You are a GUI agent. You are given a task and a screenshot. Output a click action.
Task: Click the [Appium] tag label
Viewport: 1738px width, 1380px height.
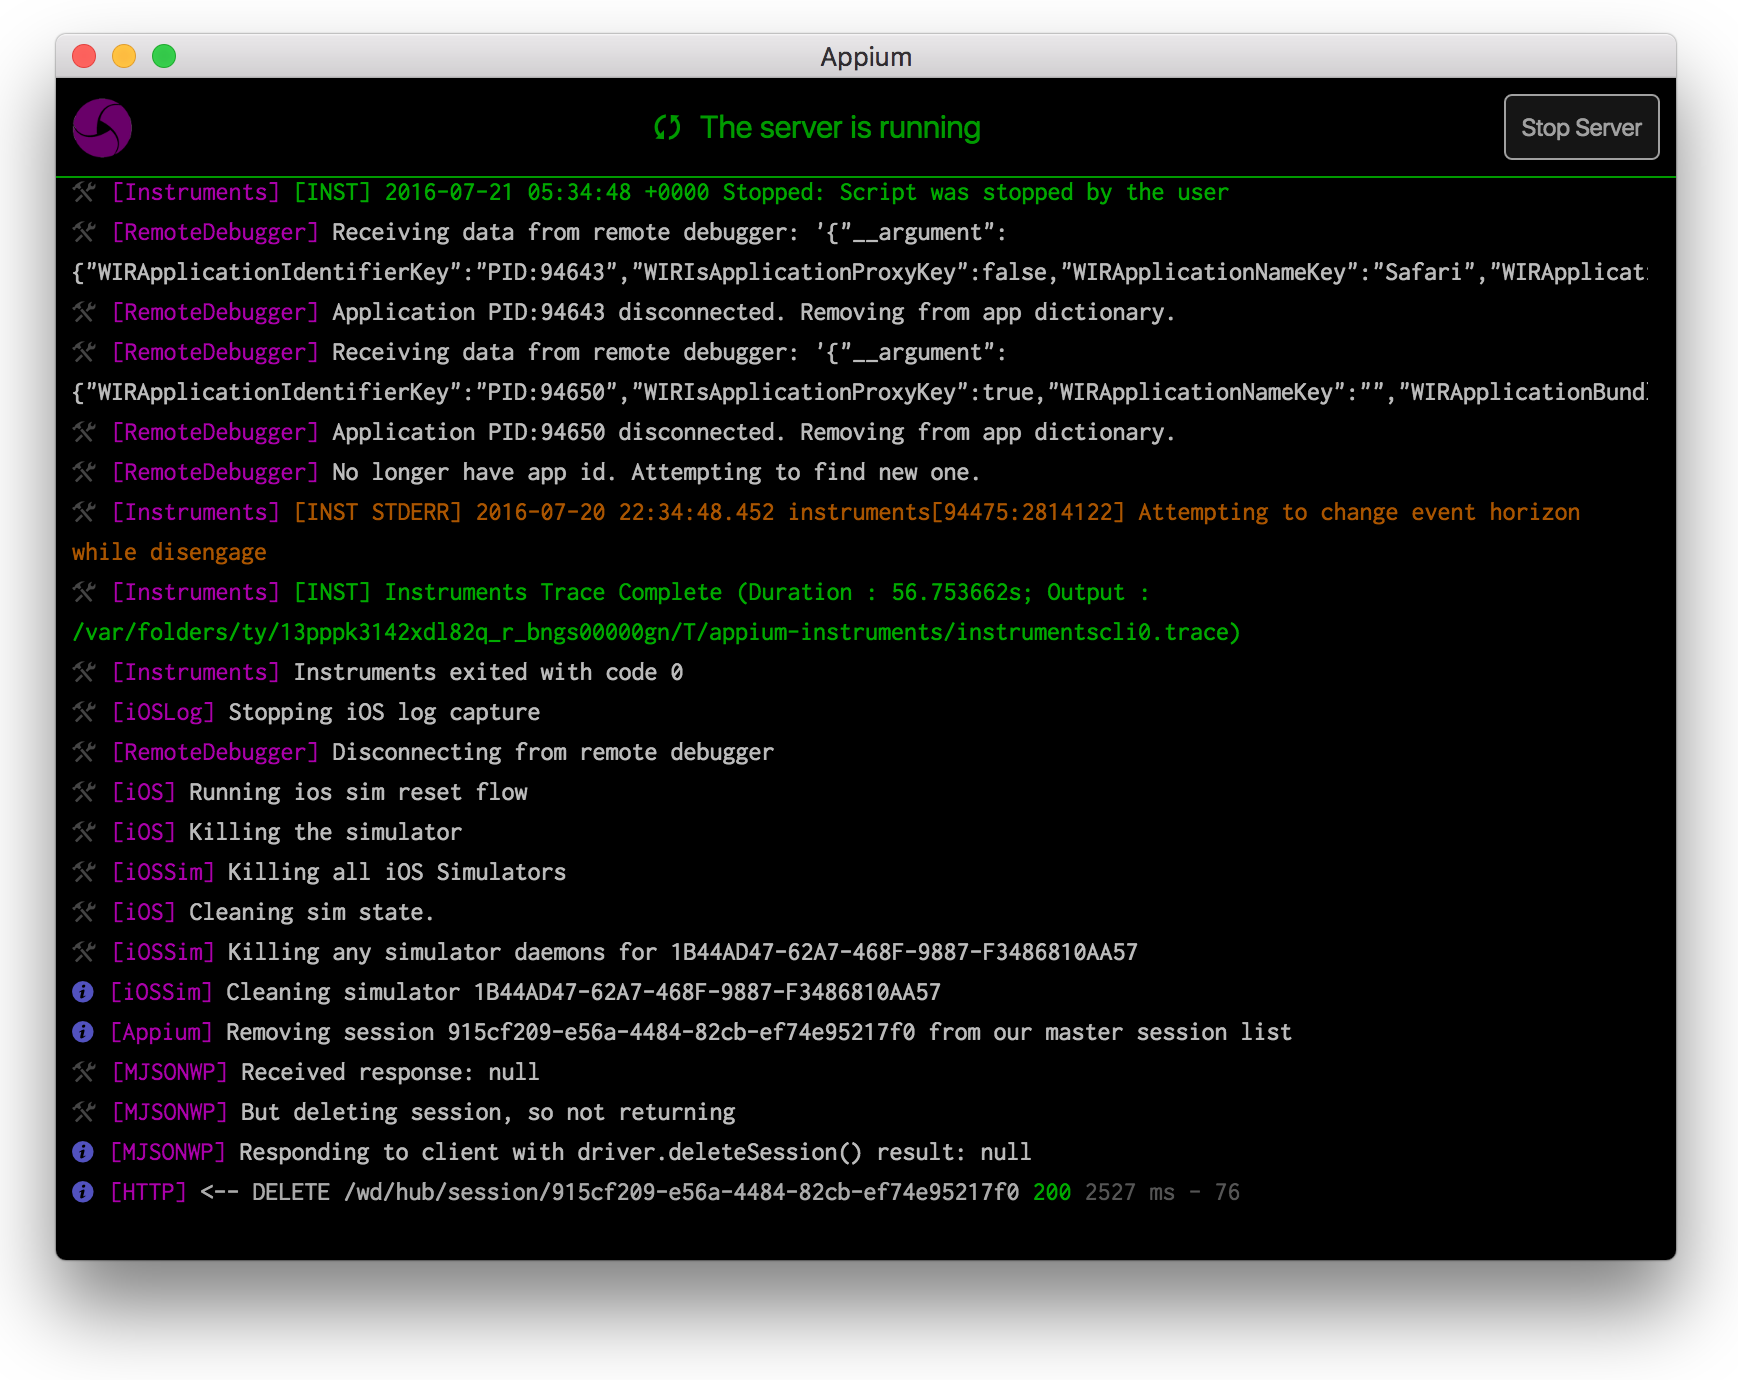161,1032
